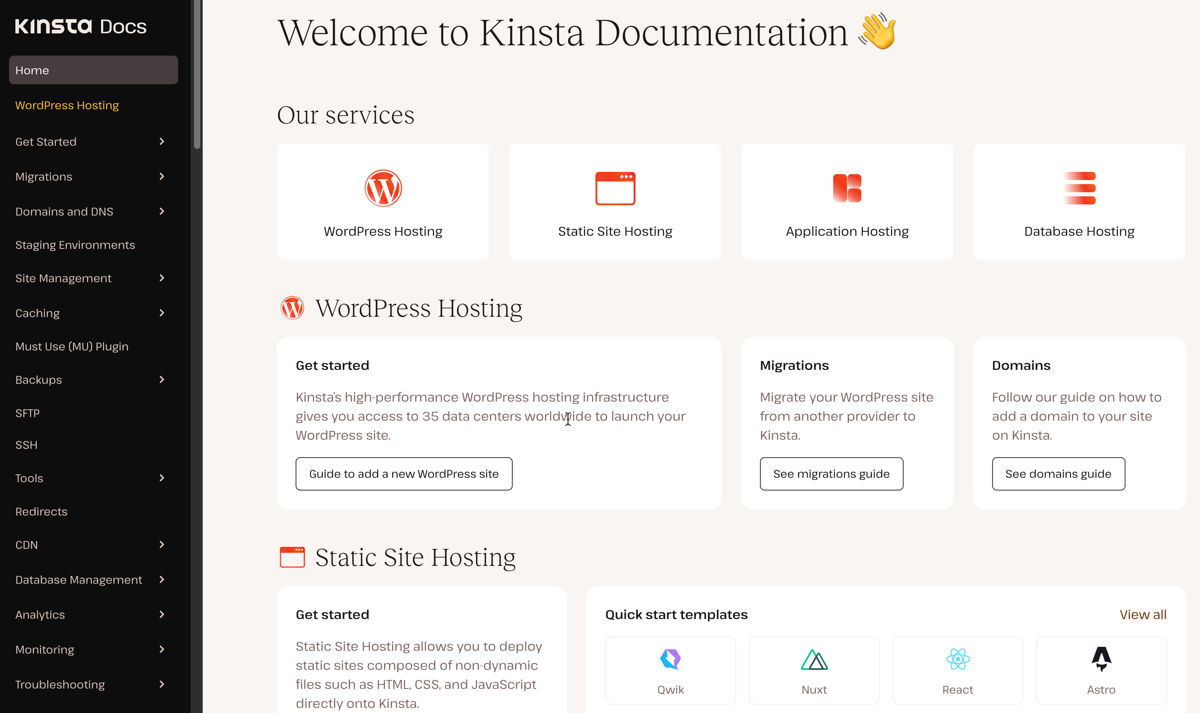Open the React quick start template

[x=957, y=659]
